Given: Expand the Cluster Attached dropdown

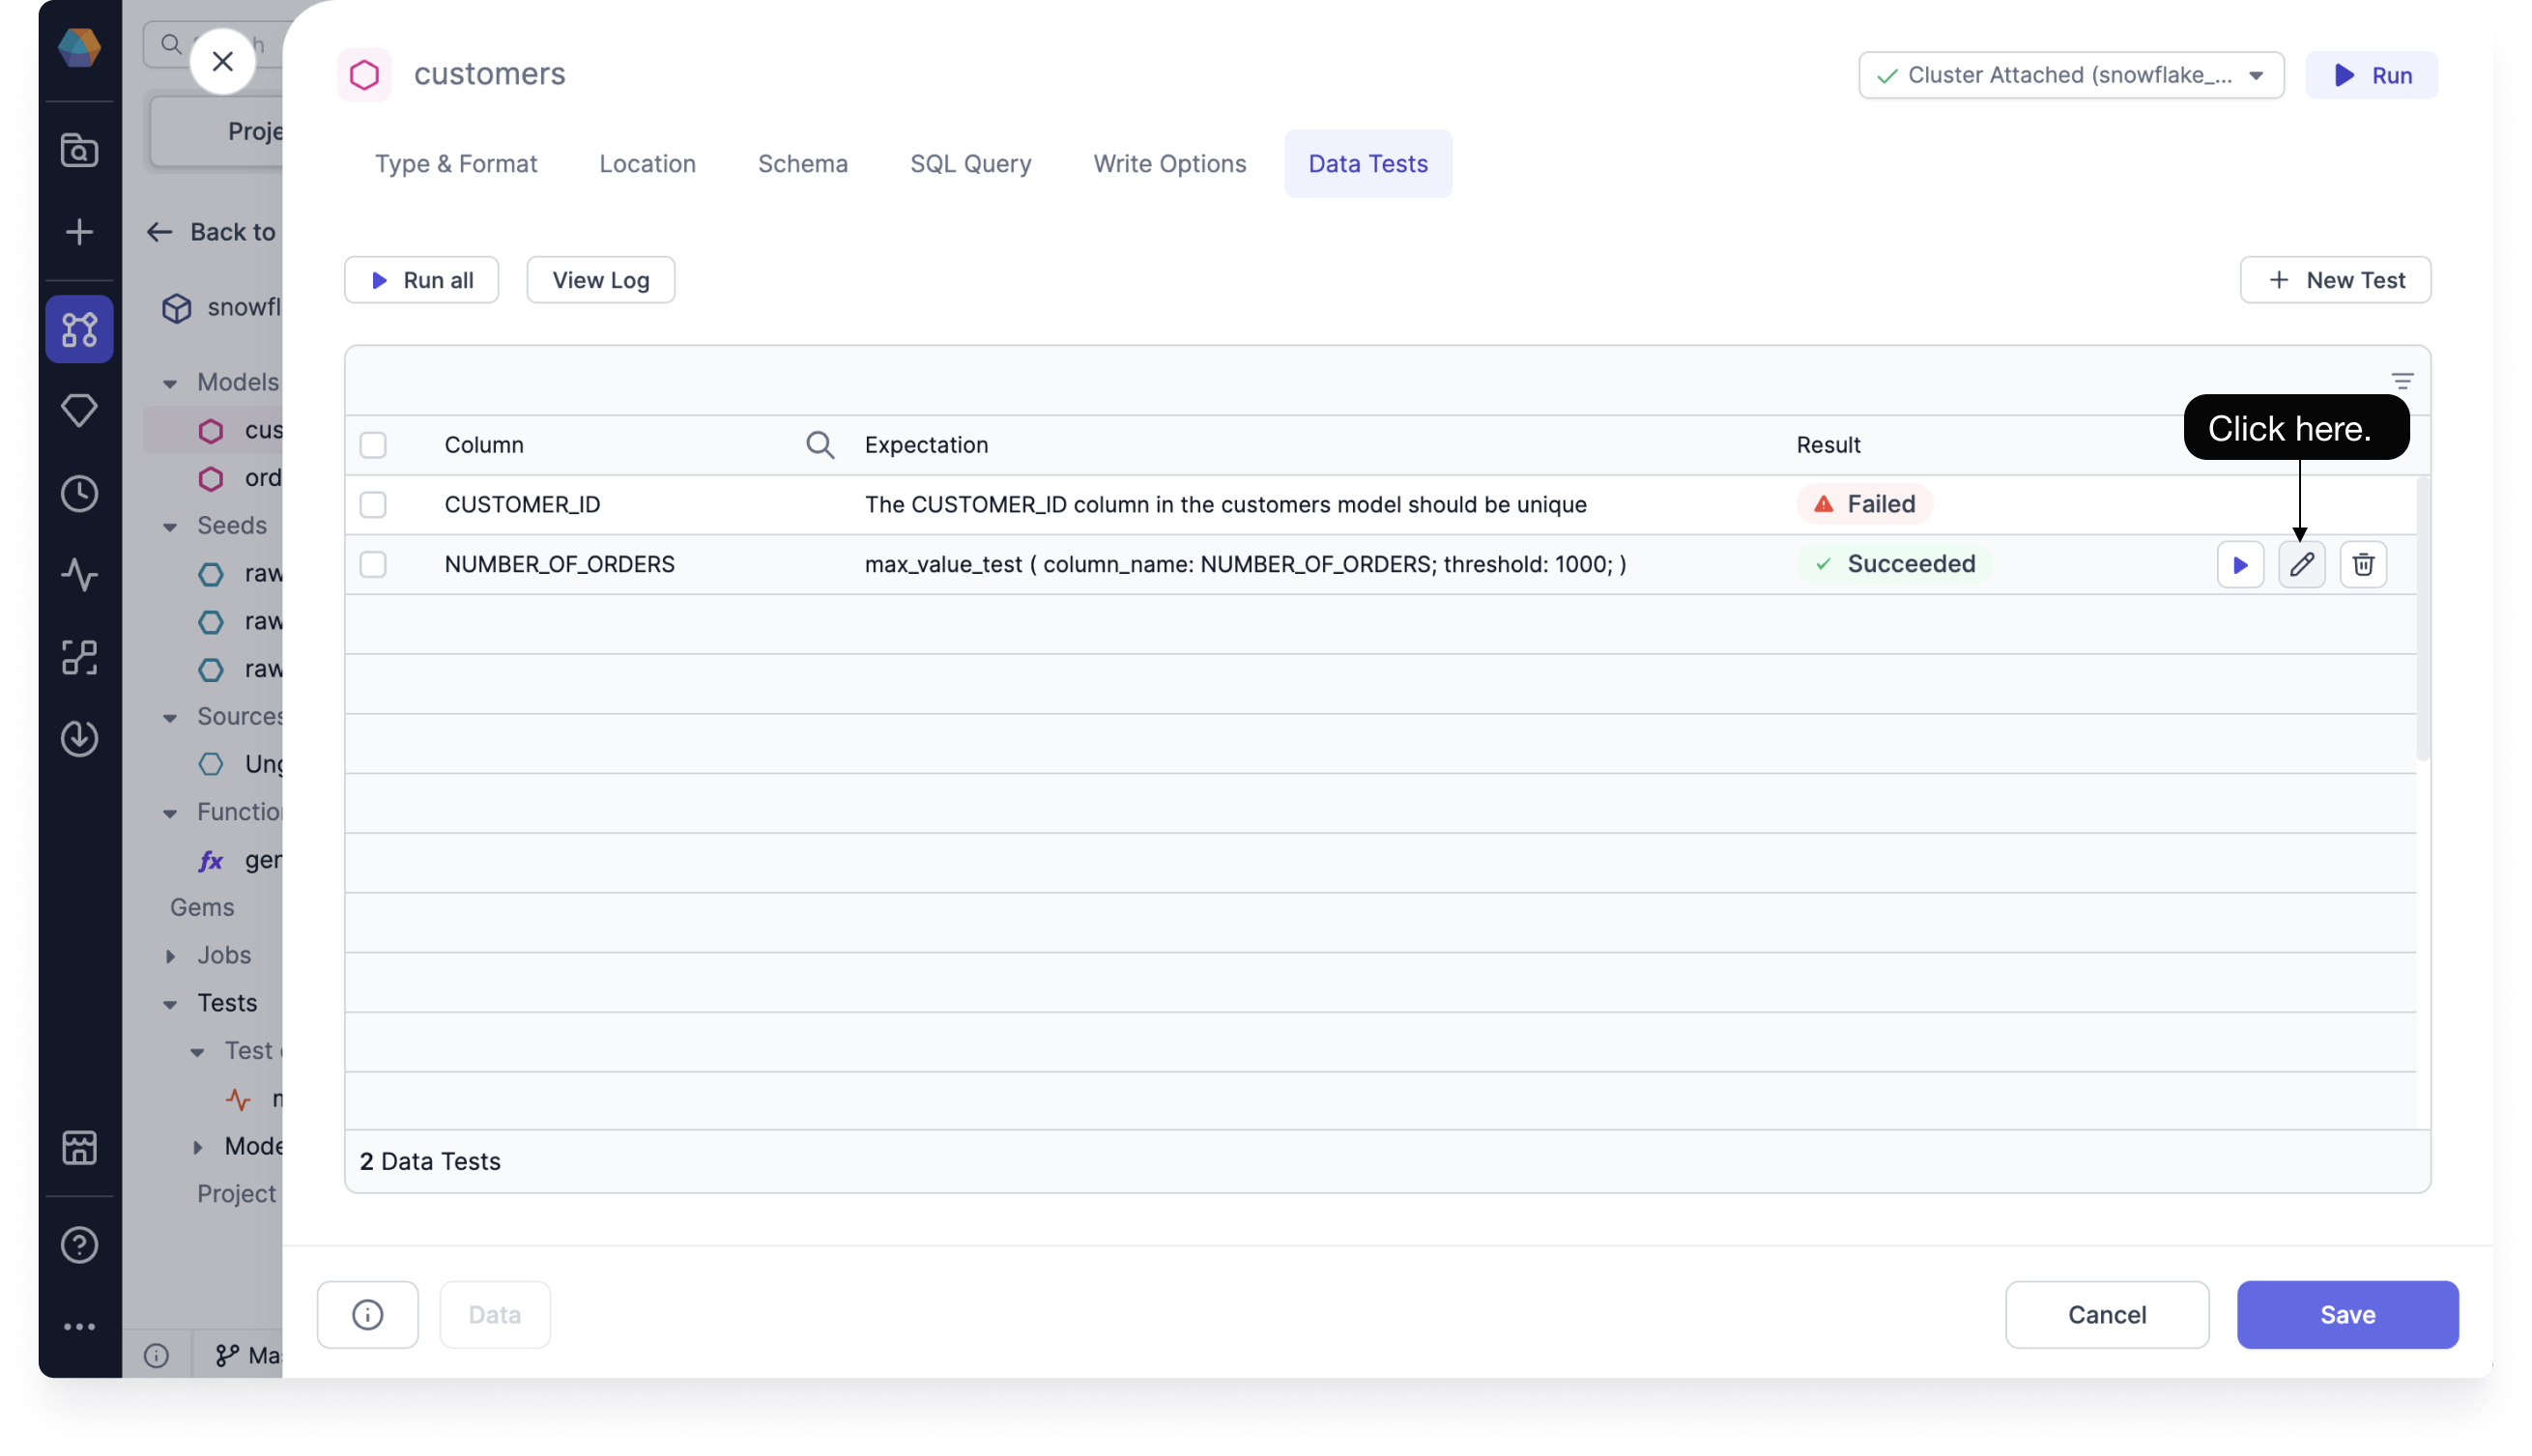Looking at the screenshot, I should click(2259, 73).
